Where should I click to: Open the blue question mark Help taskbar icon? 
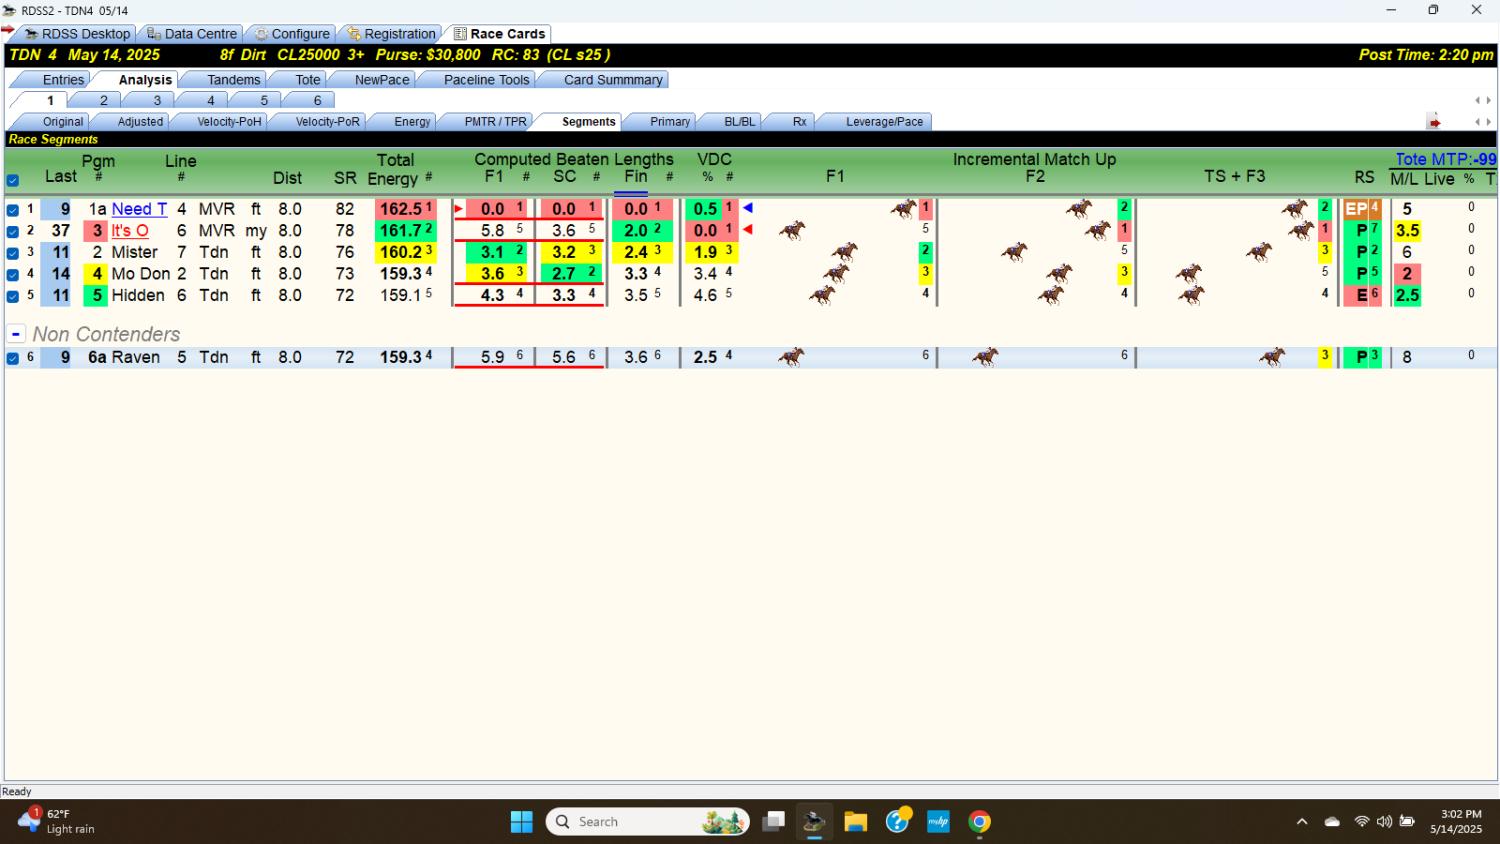[898, 821]
